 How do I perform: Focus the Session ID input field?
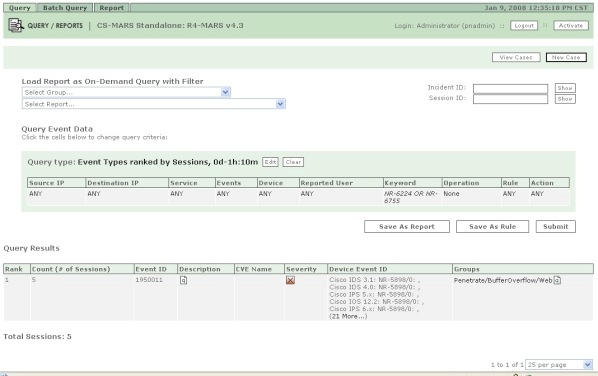[x=510, y=99]
